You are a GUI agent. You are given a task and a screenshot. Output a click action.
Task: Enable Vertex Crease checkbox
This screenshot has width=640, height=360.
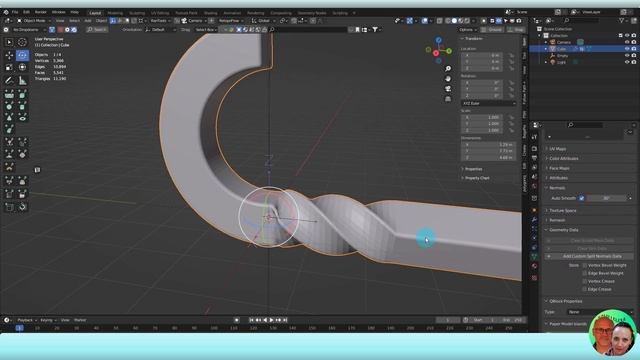(584, 281)
